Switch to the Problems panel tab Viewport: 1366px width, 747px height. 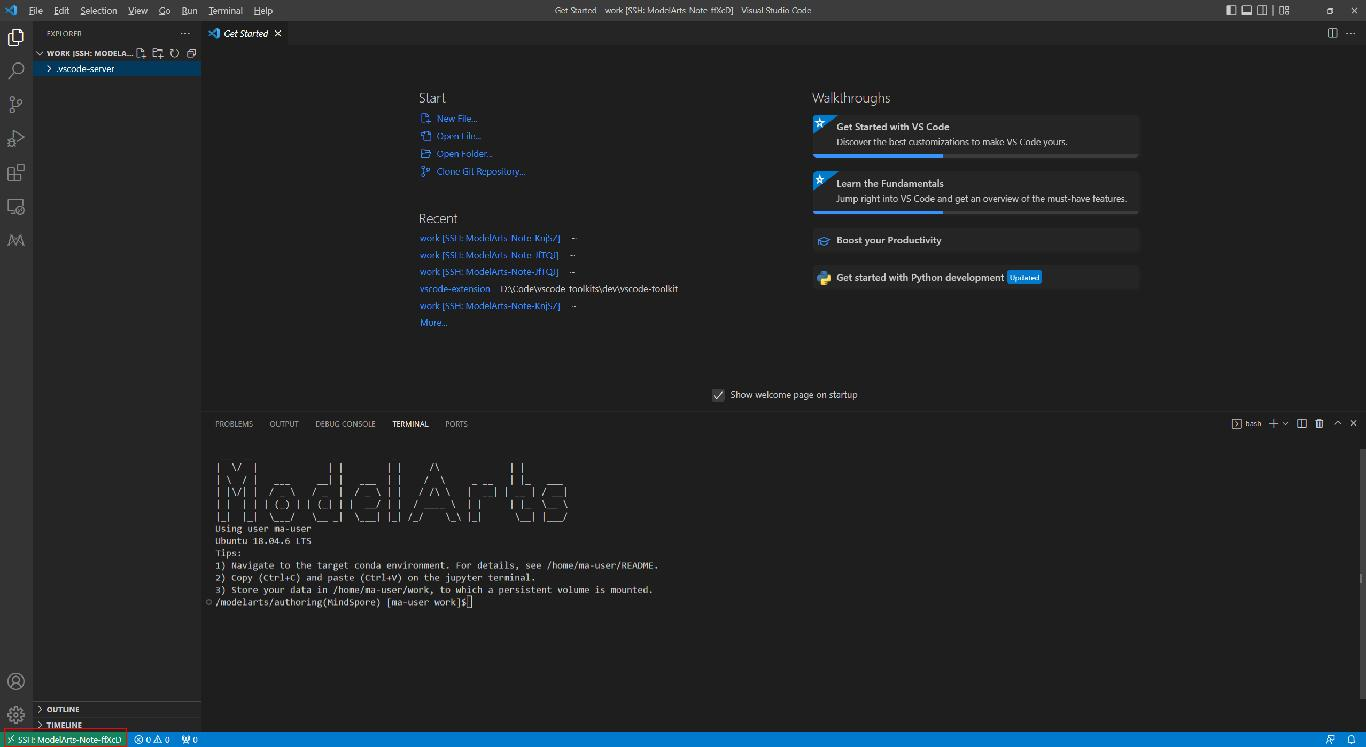(x=234, y=424)
